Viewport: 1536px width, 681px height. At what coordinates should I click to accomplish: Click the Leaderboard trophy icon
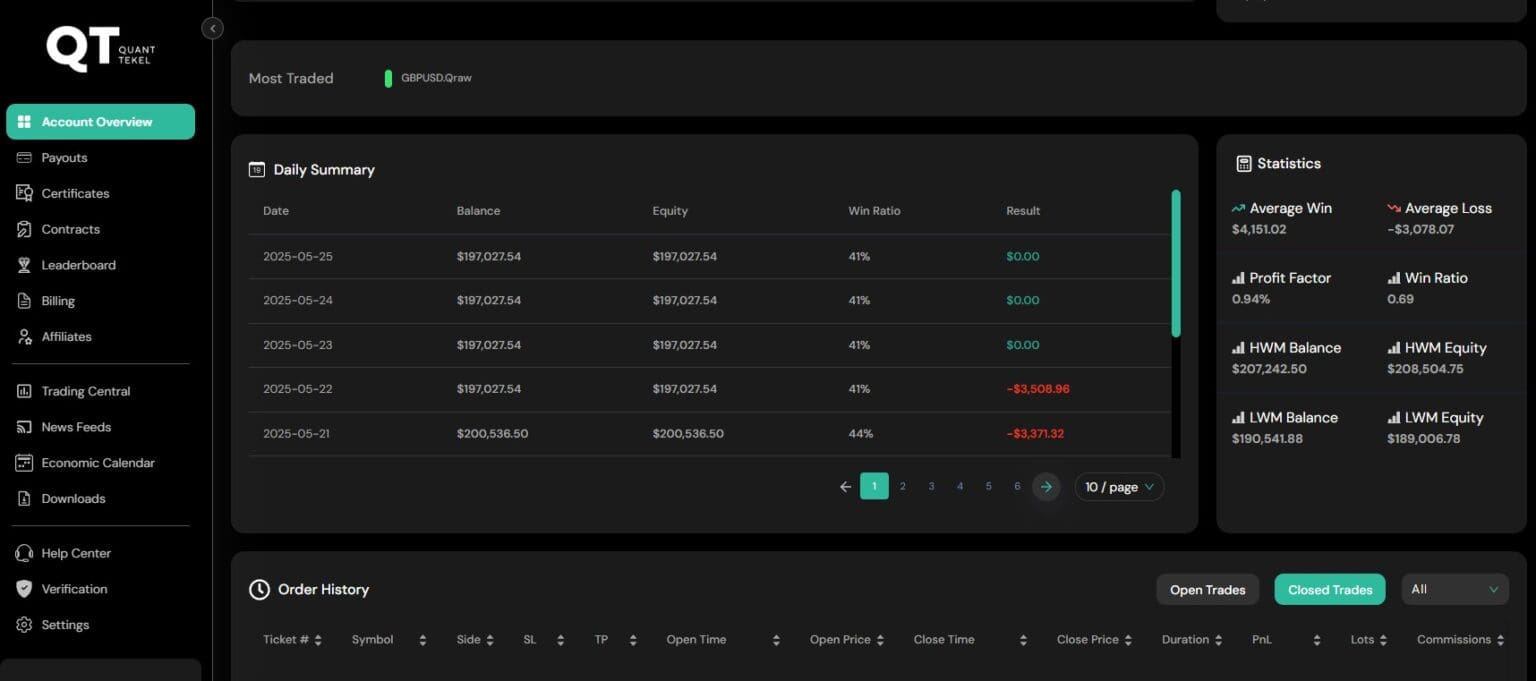click(24, 265)
